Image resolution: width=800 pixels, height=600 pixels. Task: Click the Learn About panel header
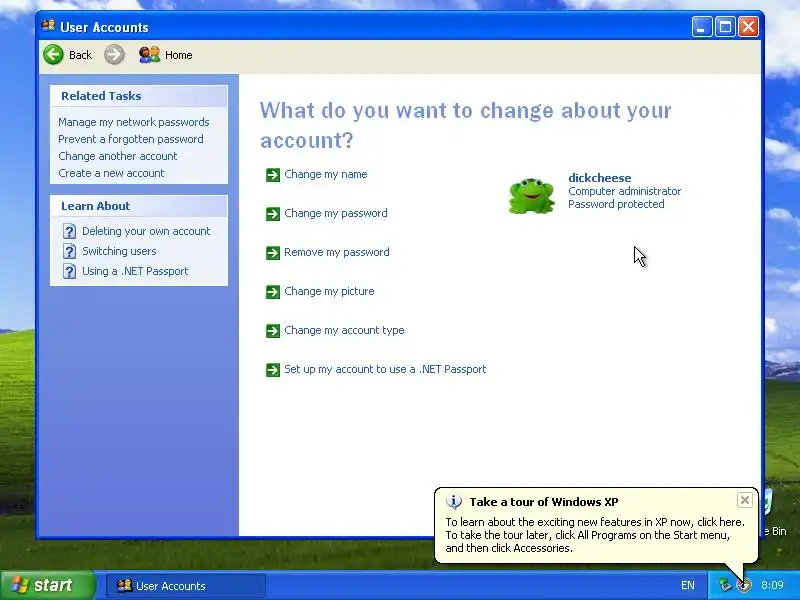point(139,206)
